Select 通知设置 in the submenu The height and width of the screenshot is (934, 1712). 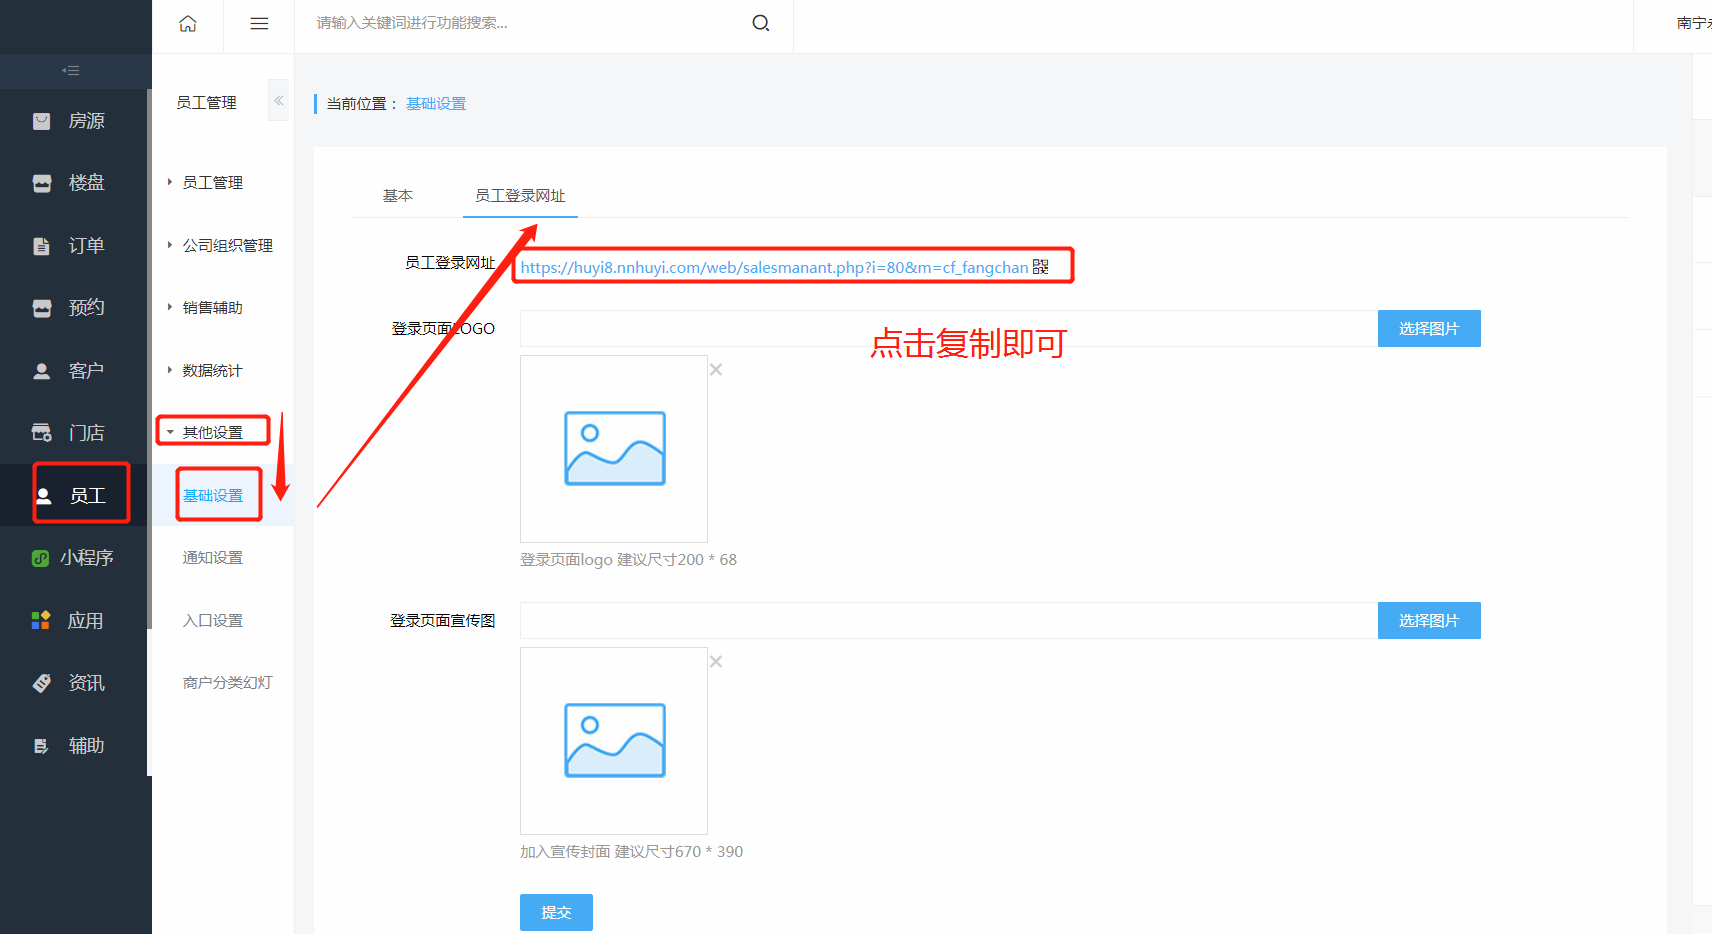coord(213,558)
